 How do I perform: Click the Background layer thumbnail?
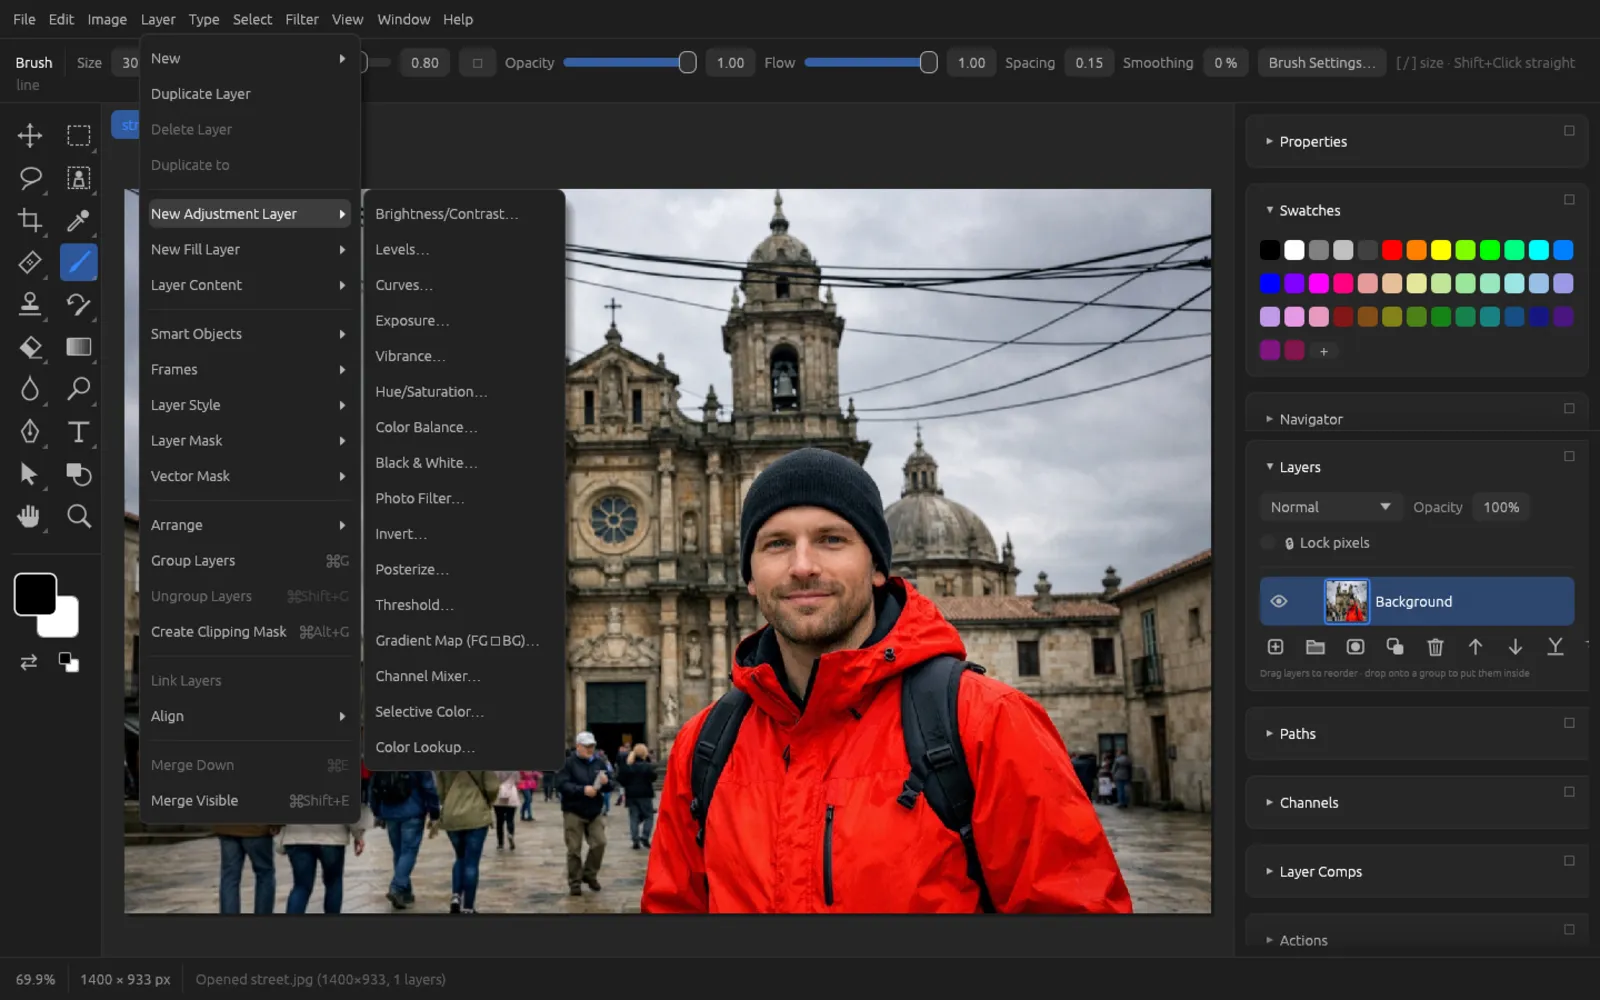click(x=1346, y=601)
